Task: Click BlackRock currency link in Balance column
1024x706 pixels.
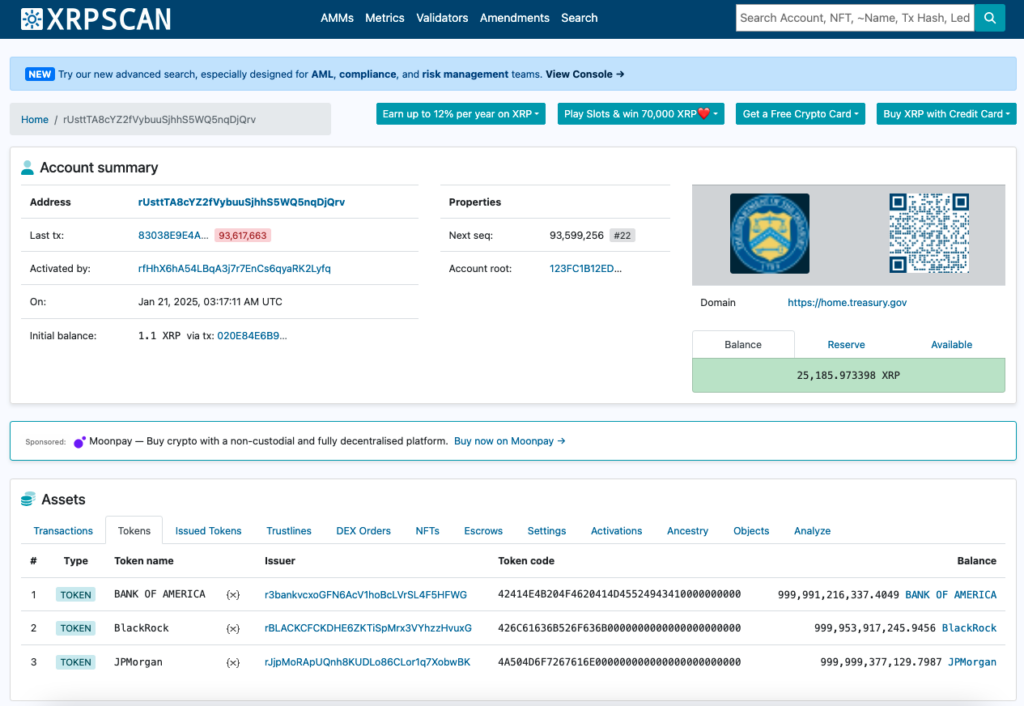Action: click(969, 628)
